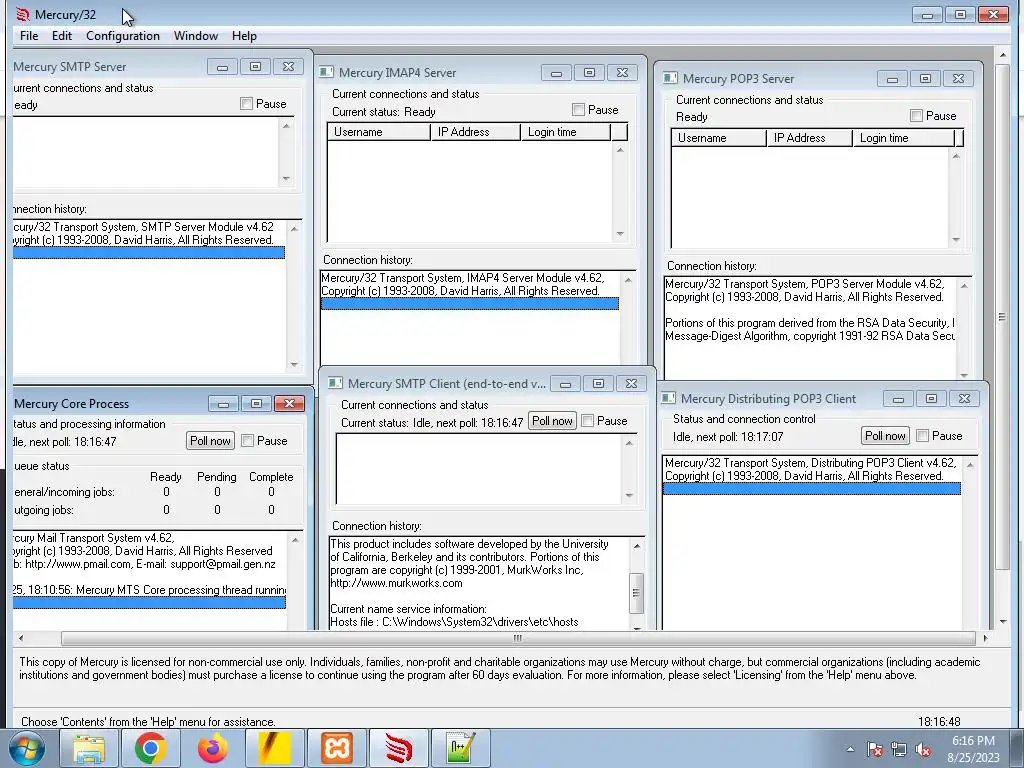
Task: Click the Distributing POP3 Client window icon
Action: point(668,398)
